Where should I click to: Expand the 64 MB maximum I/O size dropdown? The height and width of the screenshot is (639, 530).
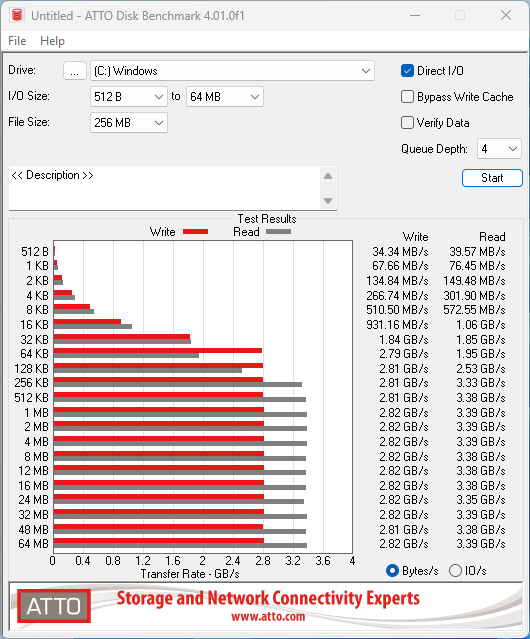(225, 97)
